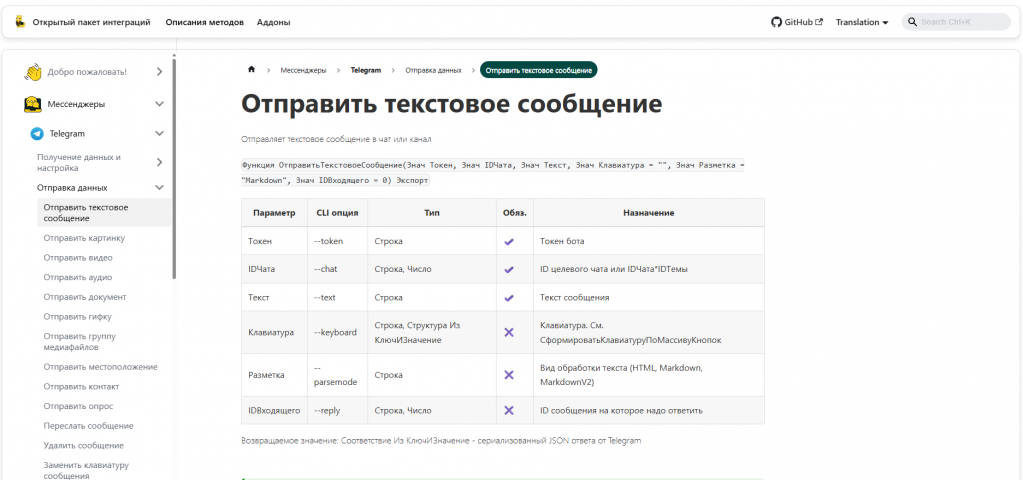Click the --chat table cell
Image resolution: width=1023 pixels, height=480 pixels.
click(337, 269)
